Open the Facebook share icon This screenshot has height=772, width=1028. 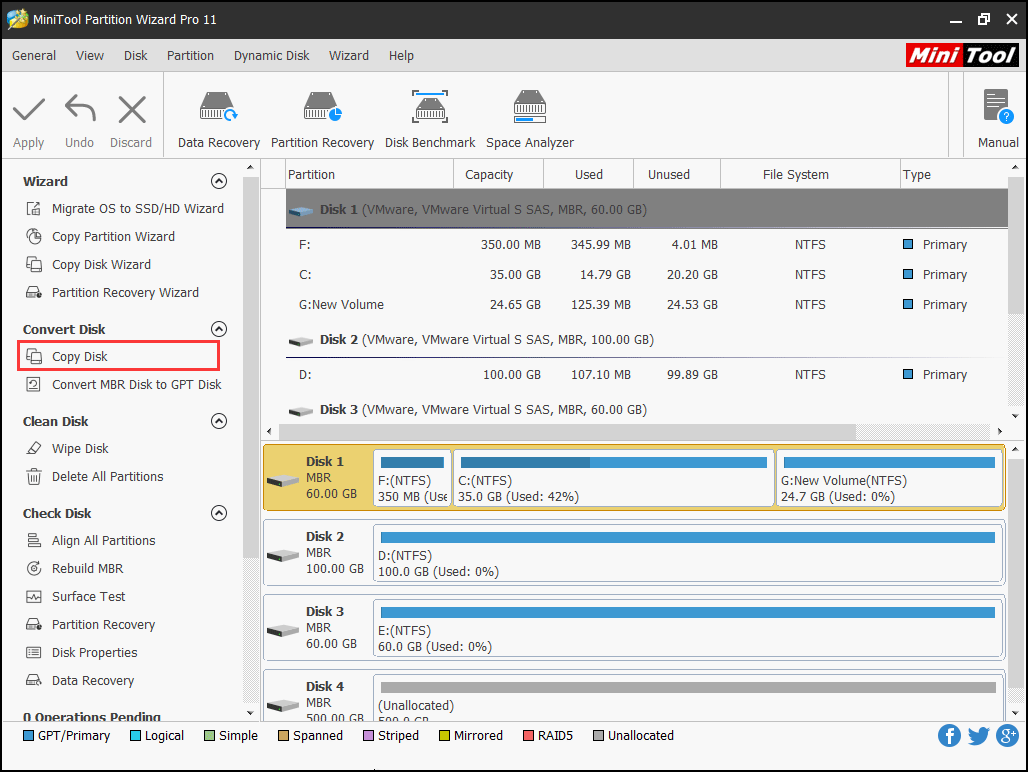[949, 735]
